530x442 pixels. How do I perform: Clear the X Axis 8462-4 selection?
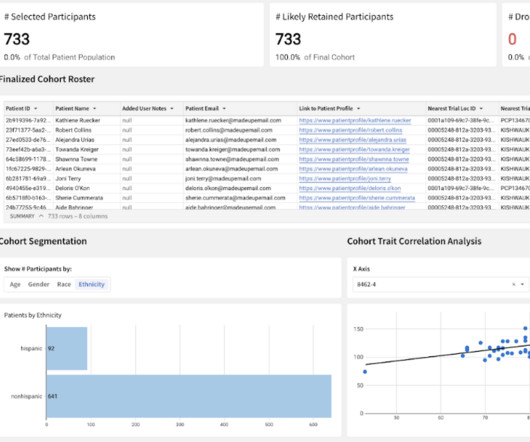click(x=513, y=284)
